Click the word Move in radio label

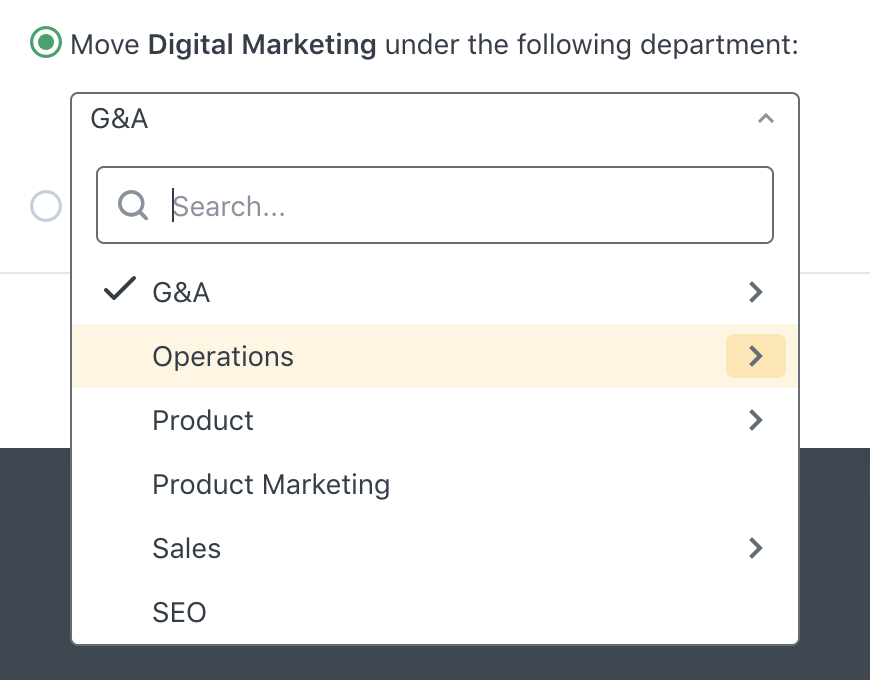(105, 44)
